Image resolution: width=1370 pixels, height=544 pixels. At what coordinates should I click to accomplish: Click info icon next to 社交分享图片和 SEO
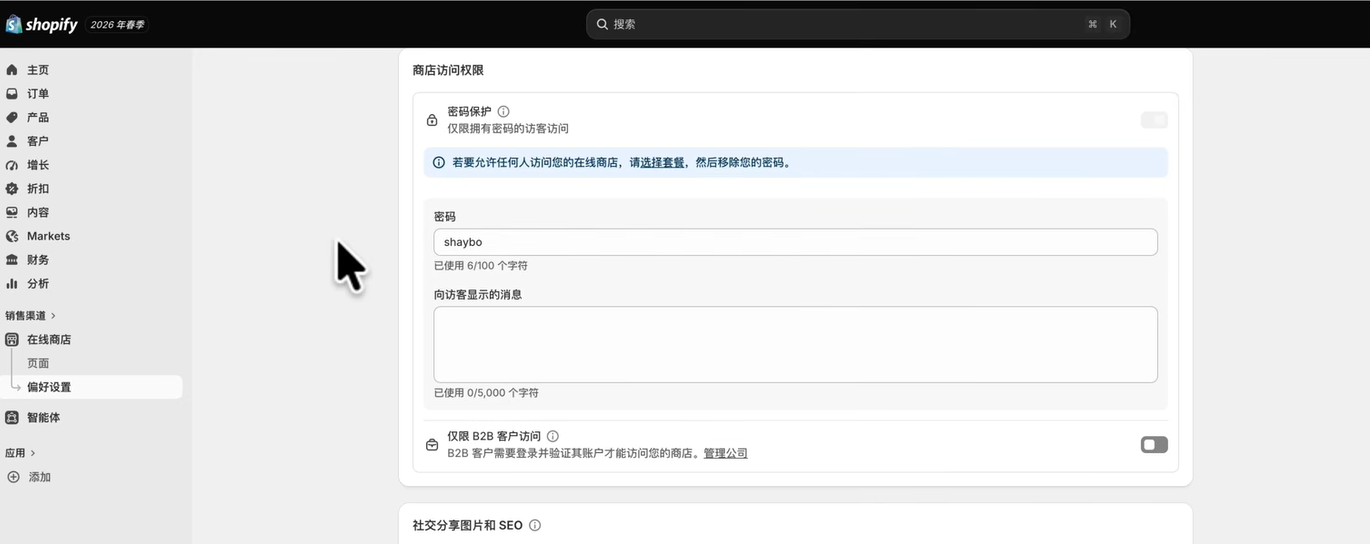coord(535,525)
